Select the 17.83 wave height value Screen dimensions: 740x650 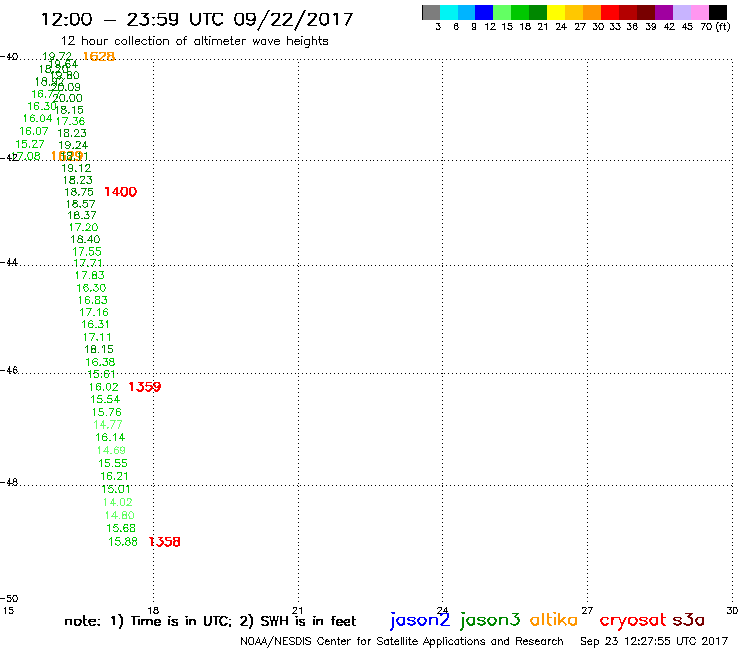90,275
